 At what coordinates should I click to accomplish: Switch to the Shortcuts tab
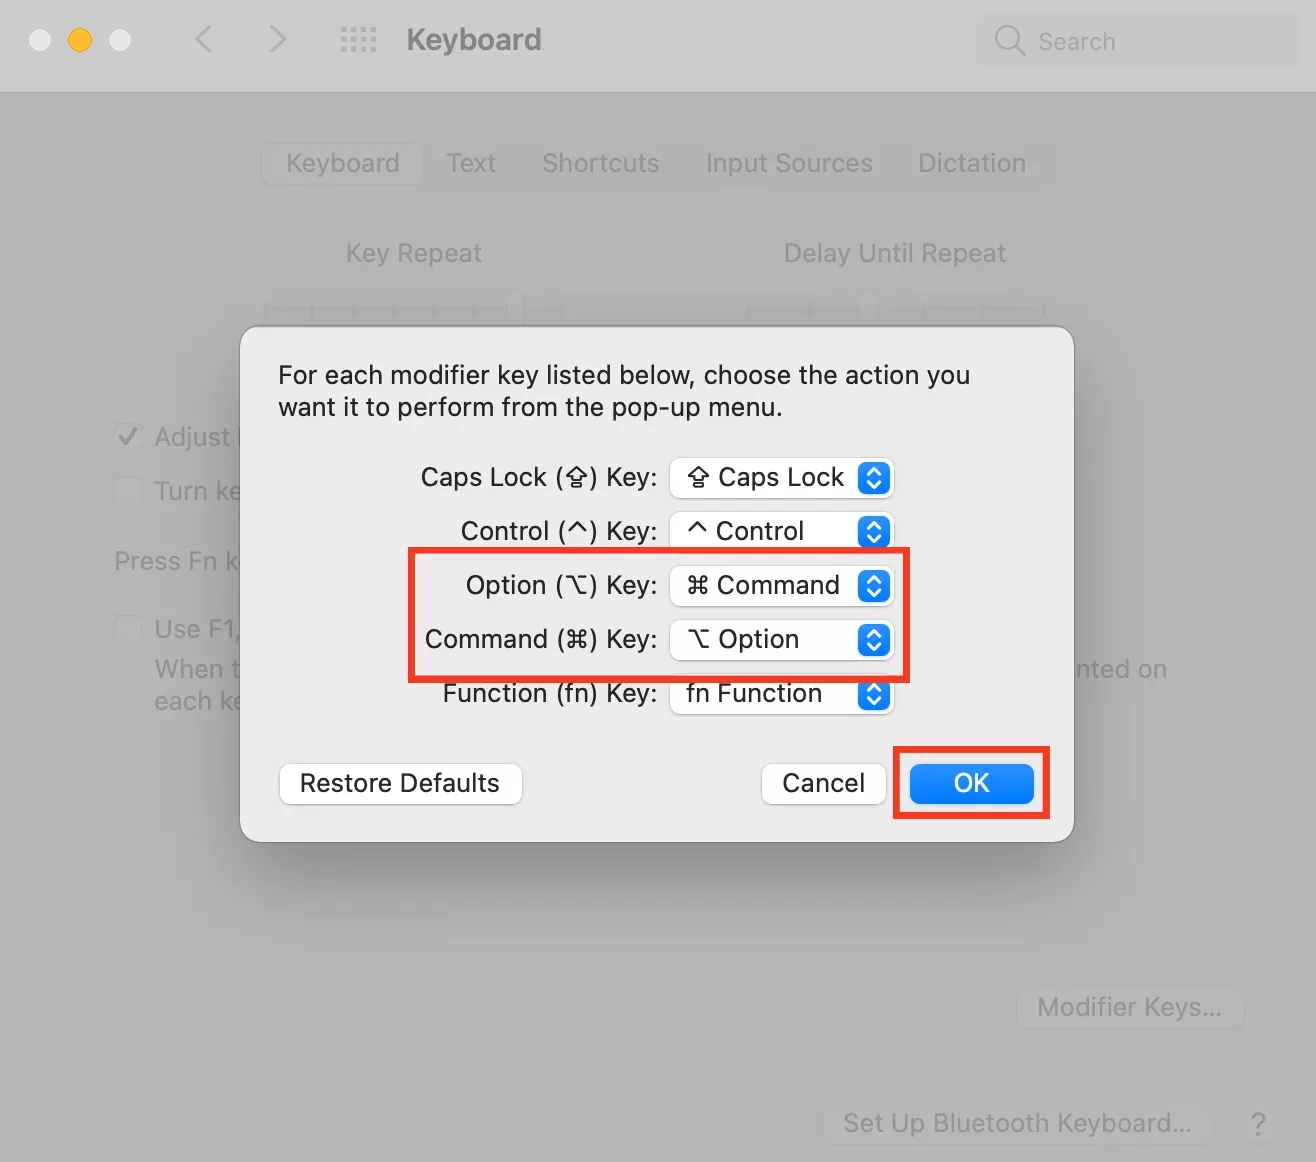(600, 163)
